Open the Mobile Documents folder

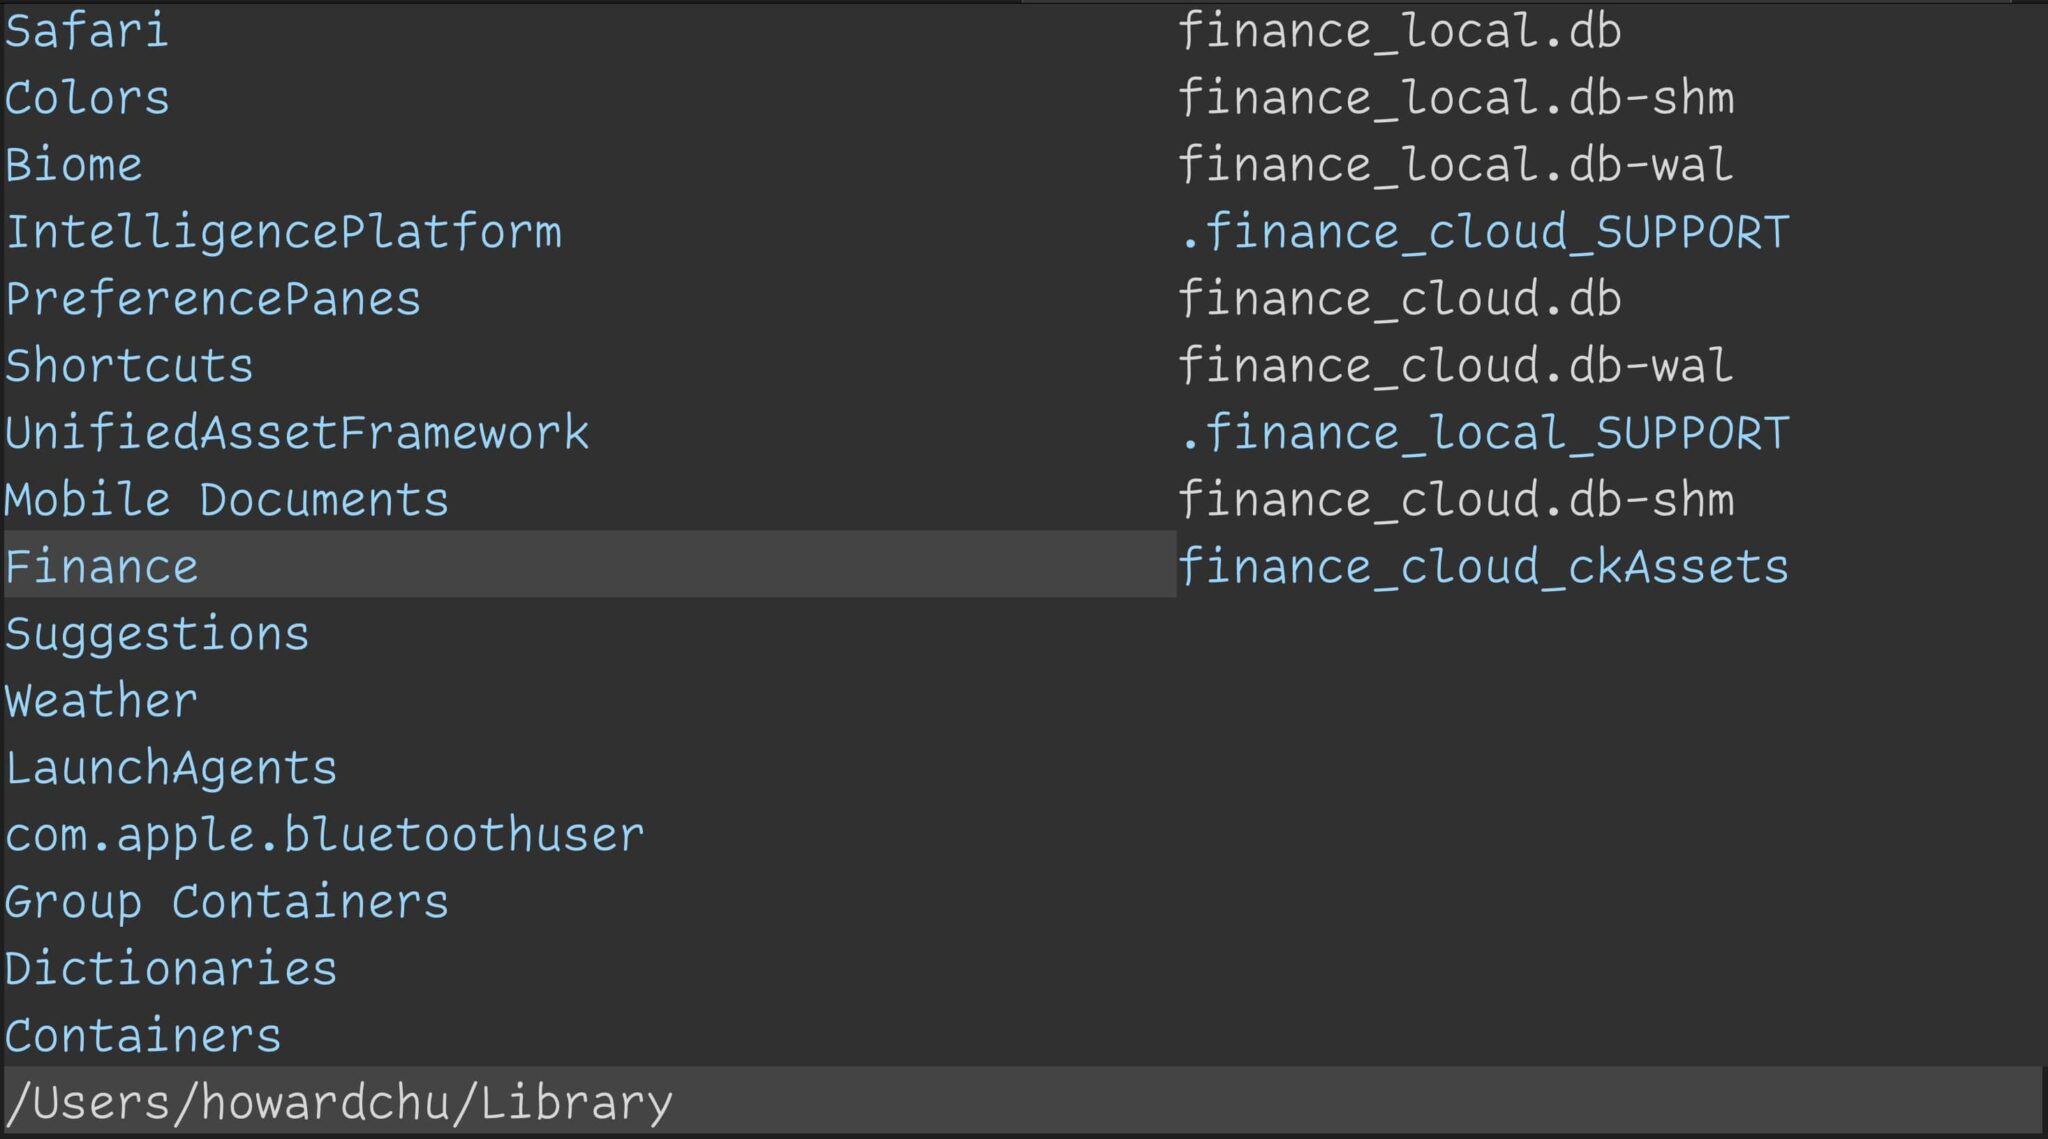(226, 500)
